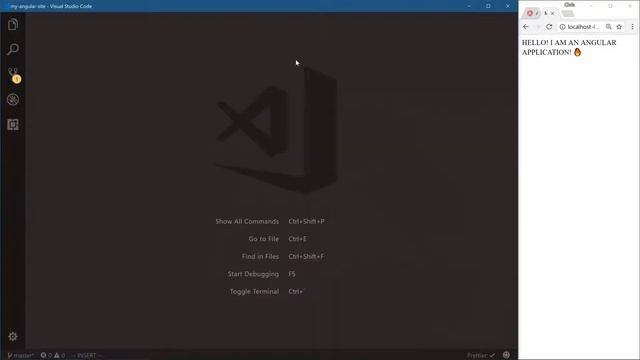Click the localhost address bar in Chrome
640x360 pixels.
[x=583, y=27]
